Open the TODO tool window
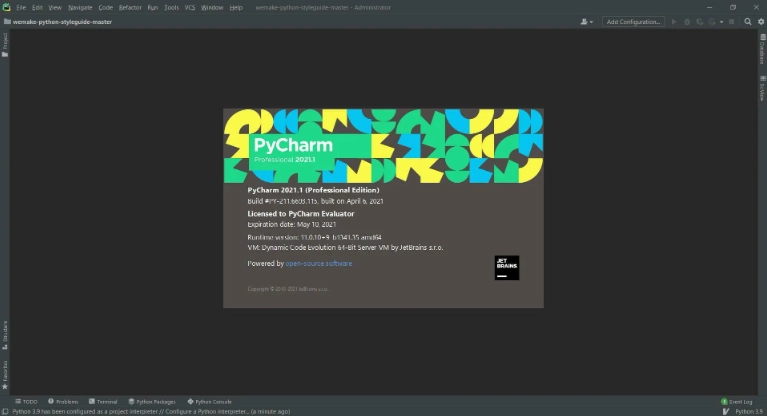 click(x=26, y=402)
